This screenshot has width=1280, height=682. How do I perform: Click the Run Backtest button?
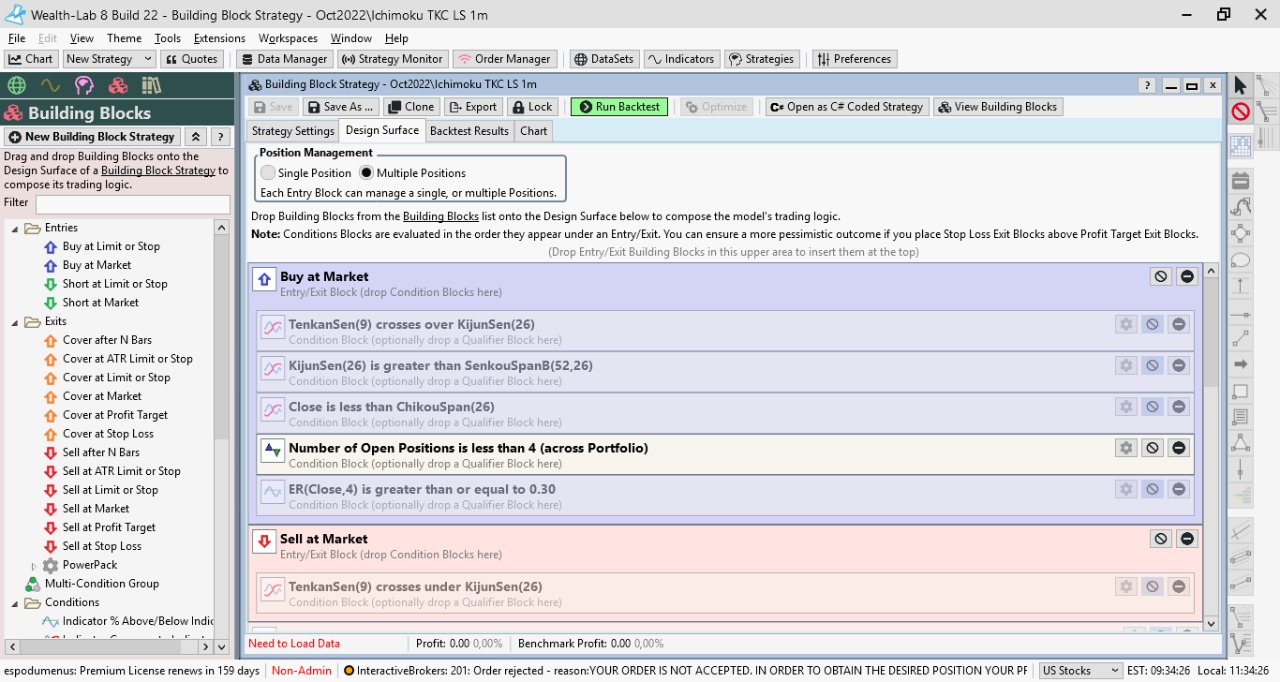(619, 107)
